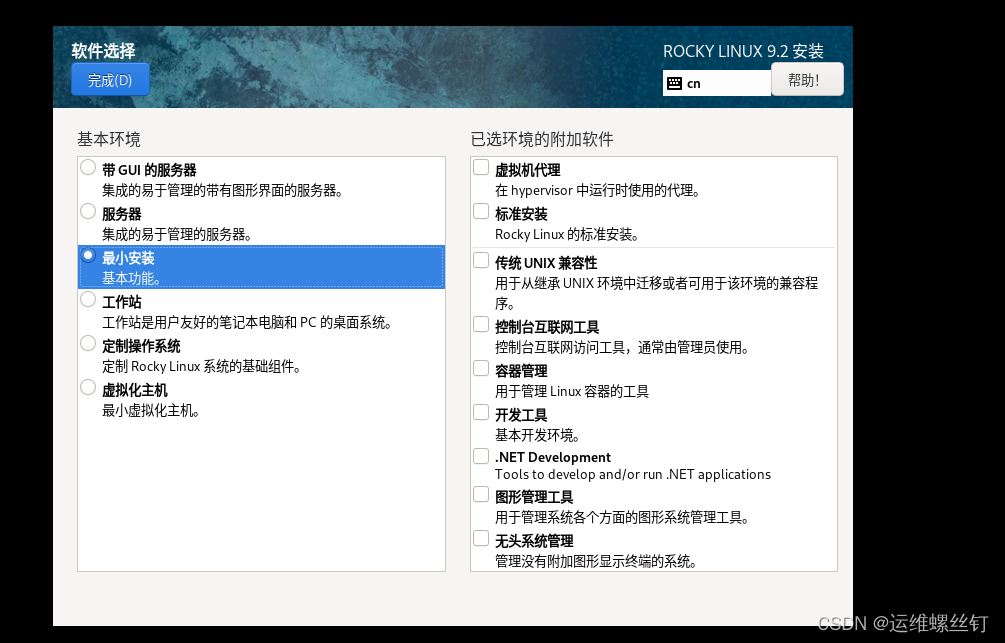Click the text 管理没有附加图形显示终端的系统。
Image resolution: width=1005 pixels, height=643 pixels.
pyautogui.click(x=596, y=562)
